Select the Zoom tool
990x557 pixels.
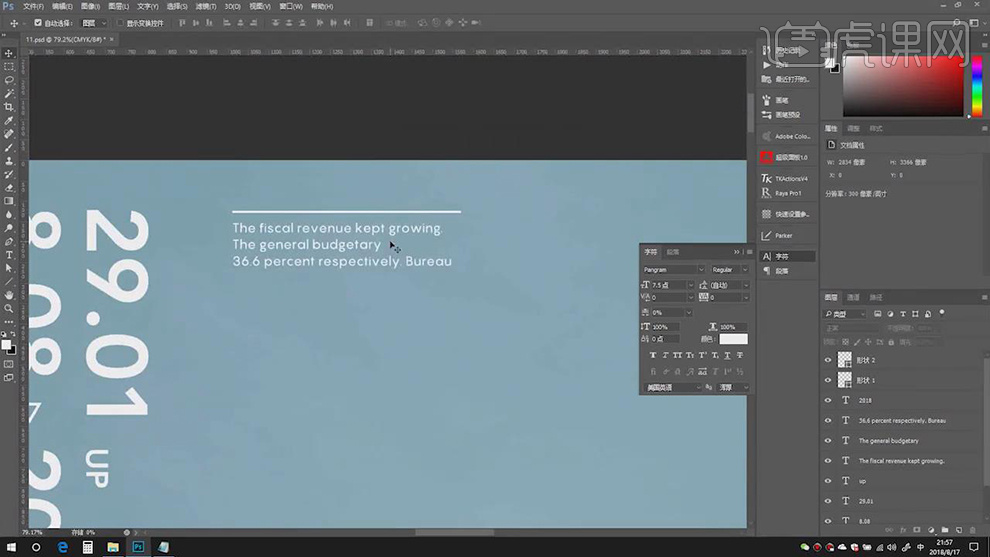click(9, 308)
